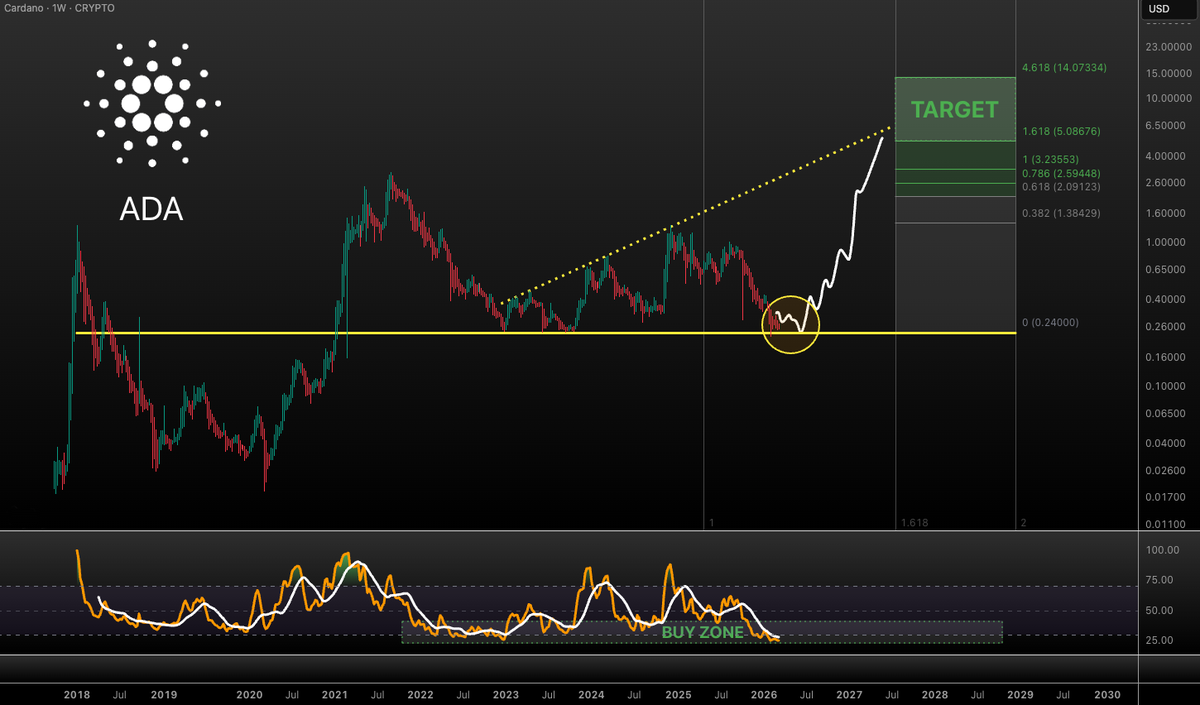Click 2028 on the time axis
This screenshot has width=1200, height=705.
(x=934, y=693)
